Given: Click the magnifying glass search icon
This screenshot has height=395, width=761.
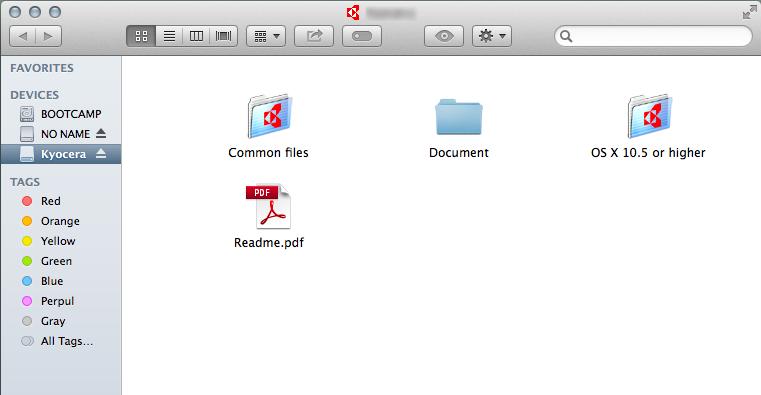Looking at the screenshot, I should [x=565, y=36].
